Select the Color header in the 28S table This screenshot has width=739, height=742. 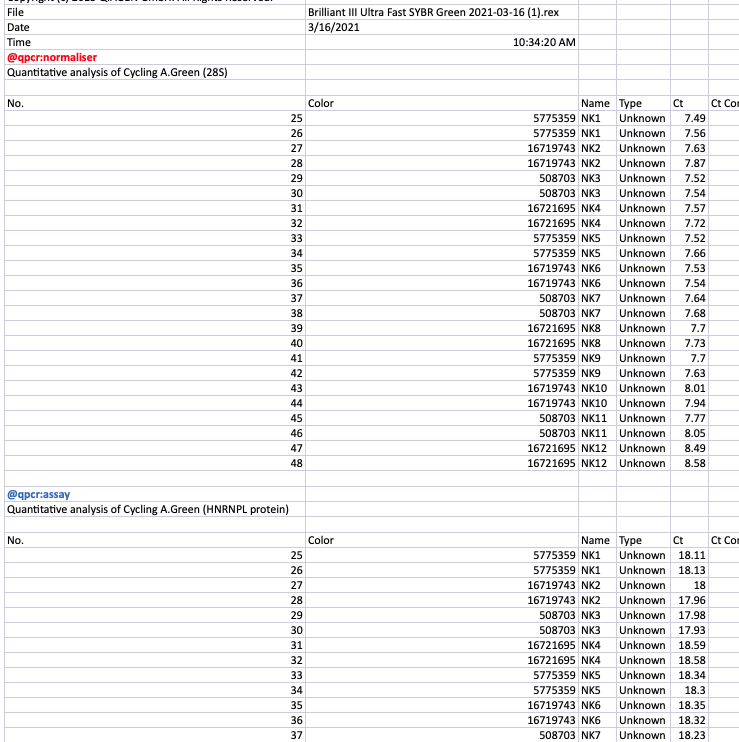(x=442, y=103)
